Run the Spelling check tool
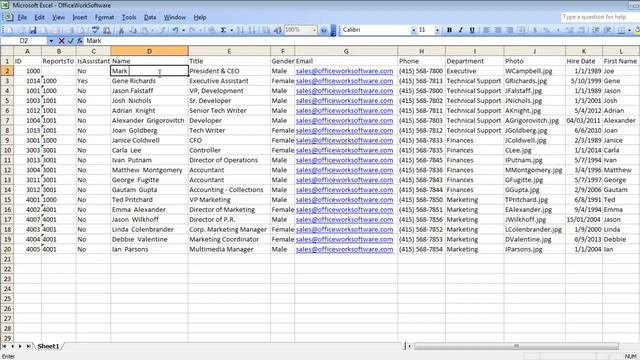The width and height of the screenshot is (640, 360). [95, 30]
